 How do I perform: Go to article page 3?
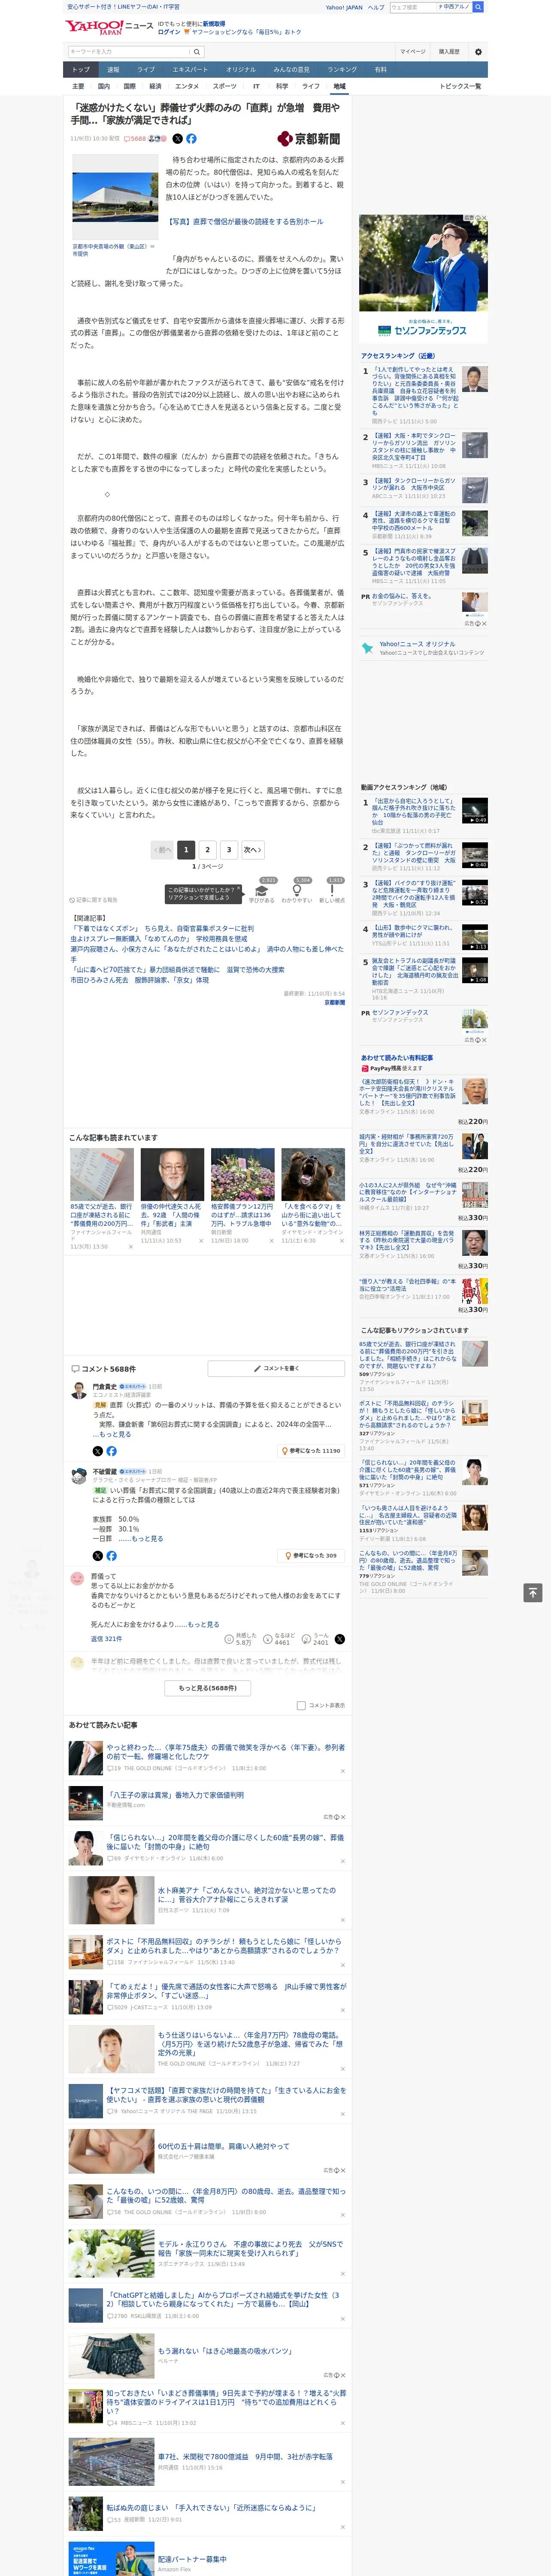point(229,850)
